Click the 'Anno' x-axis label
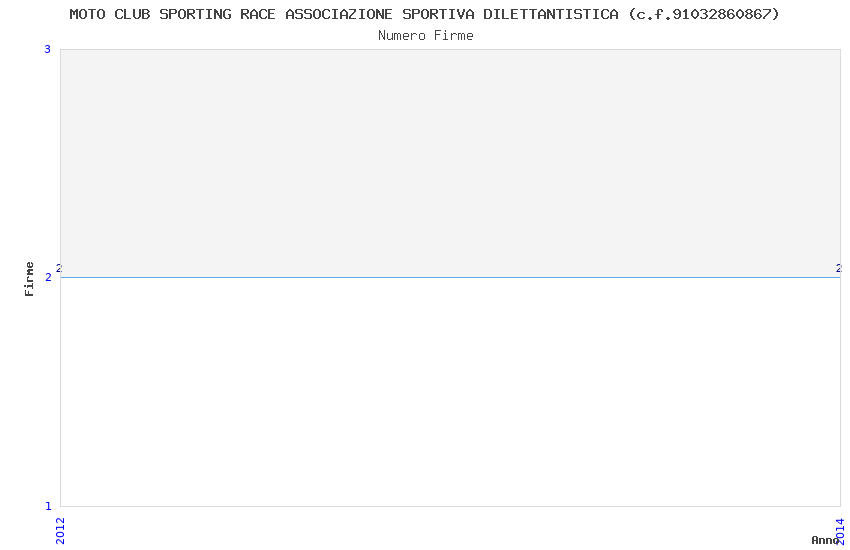This screenshot has width=850, height=550. pyautogui.click(x=825, y=540)
